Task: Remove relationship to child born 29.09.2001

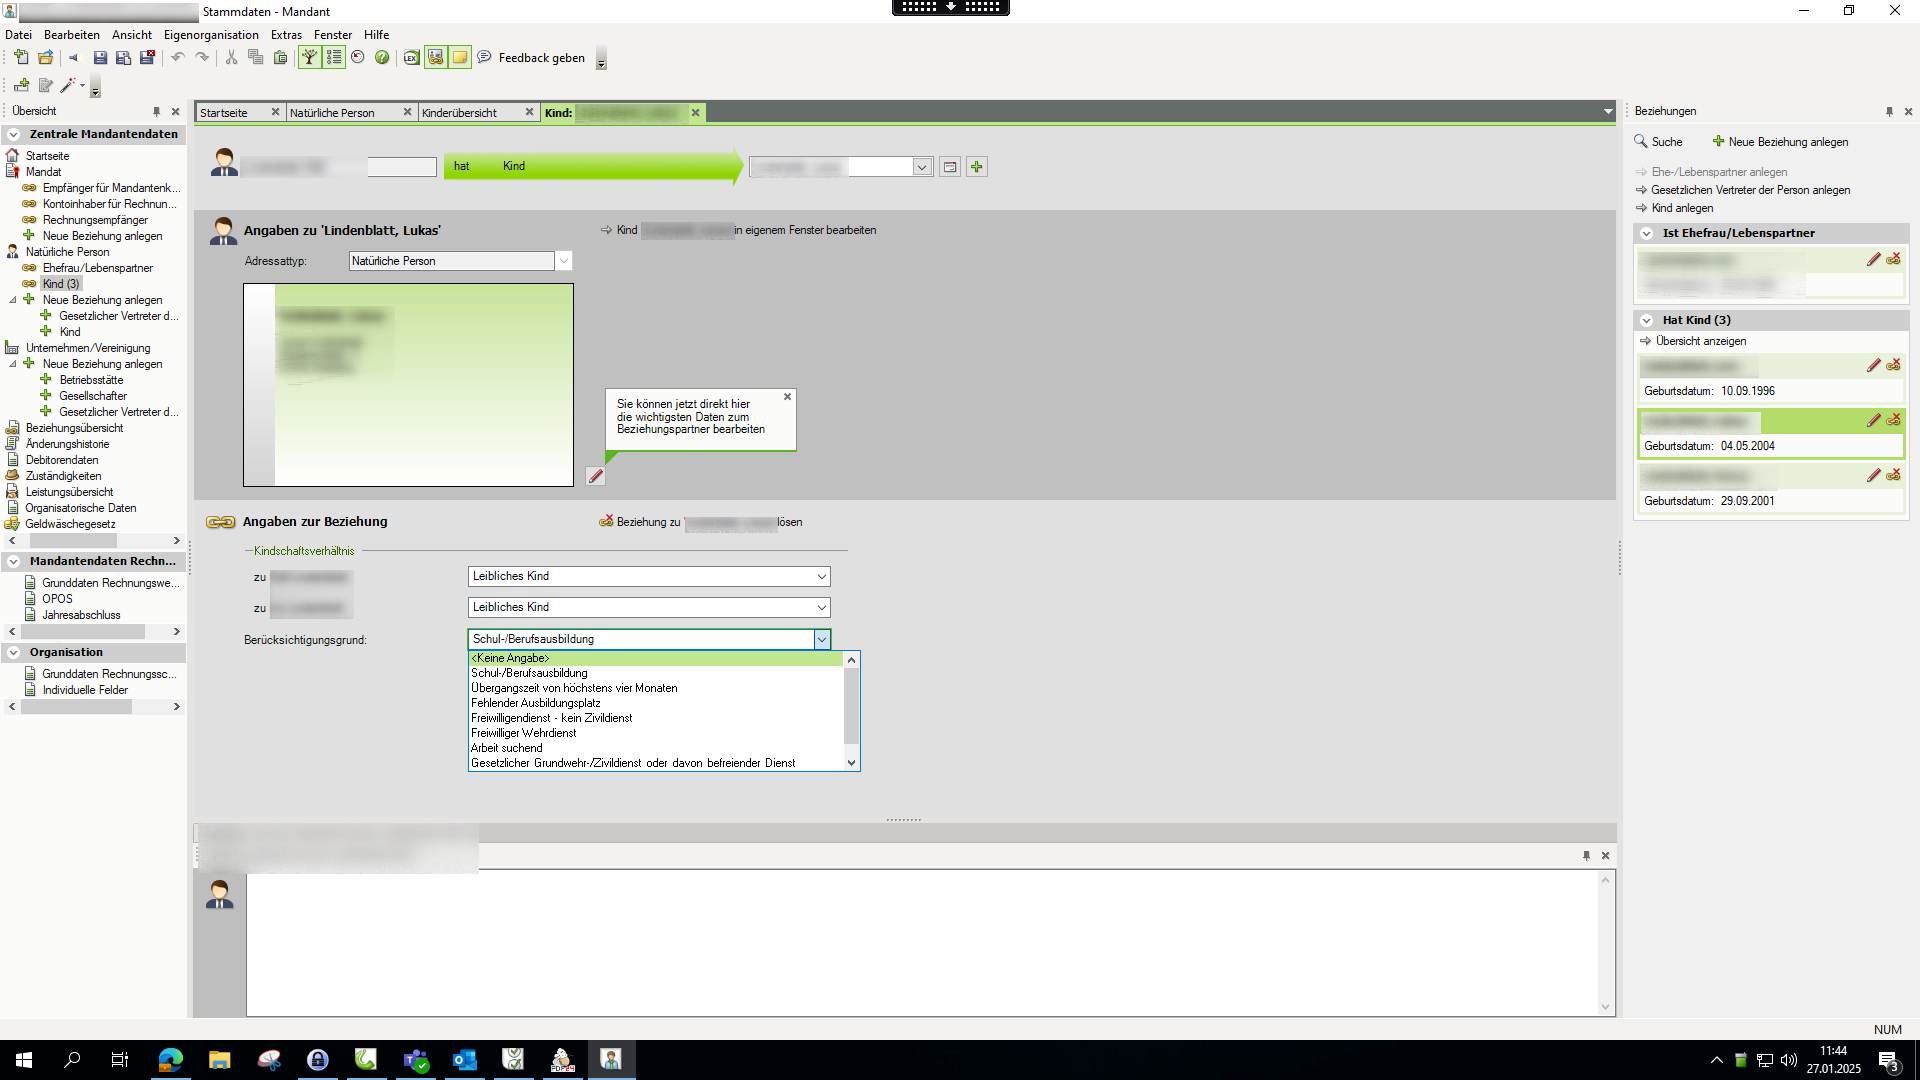Action: [x=1893, y=475]
